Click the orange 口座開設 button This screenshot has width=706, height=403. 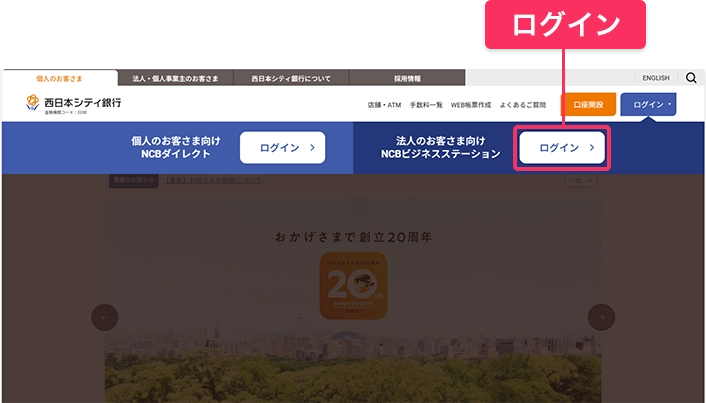point(588,104)
